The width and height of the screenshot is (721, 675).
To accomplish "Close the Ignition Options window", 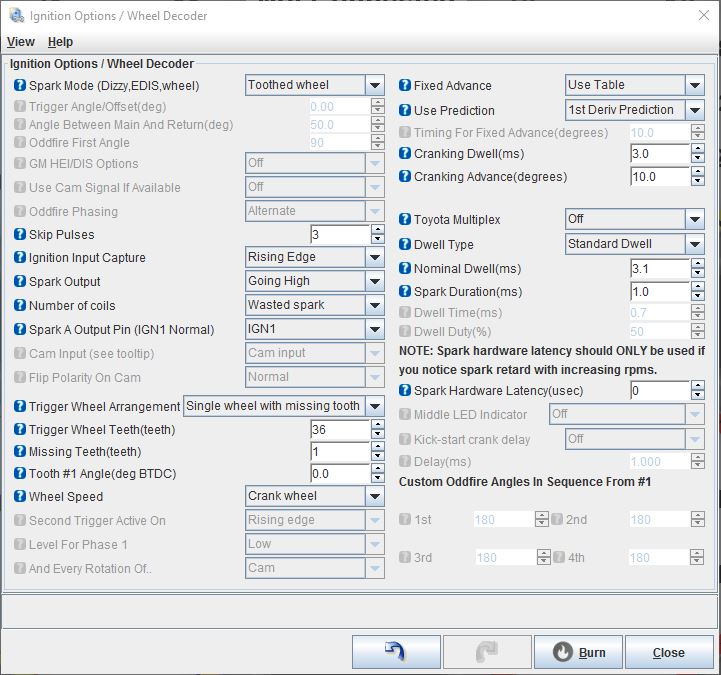I will [704, 15].
